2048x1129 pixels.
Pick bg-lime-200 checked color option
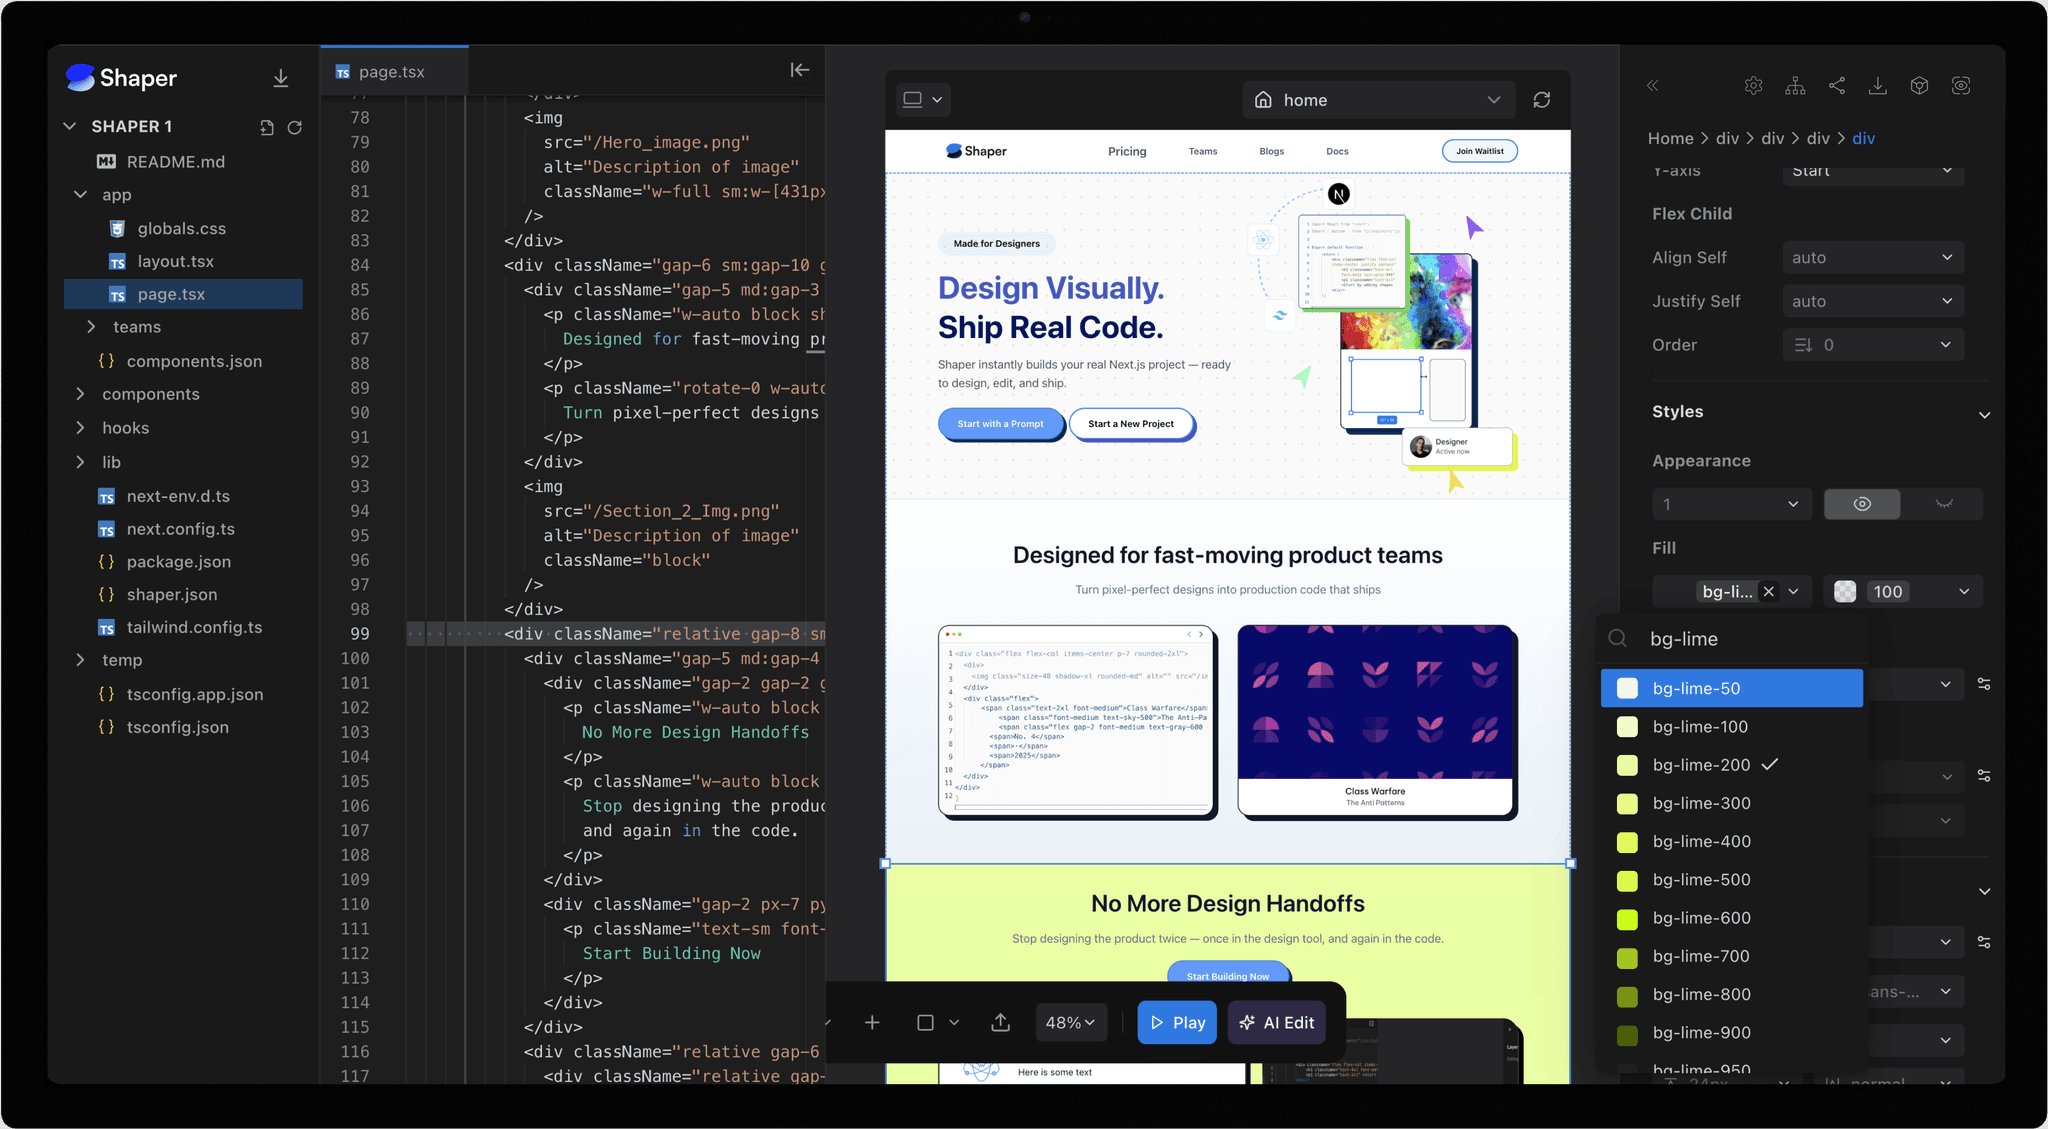[x=1731, y=765]
